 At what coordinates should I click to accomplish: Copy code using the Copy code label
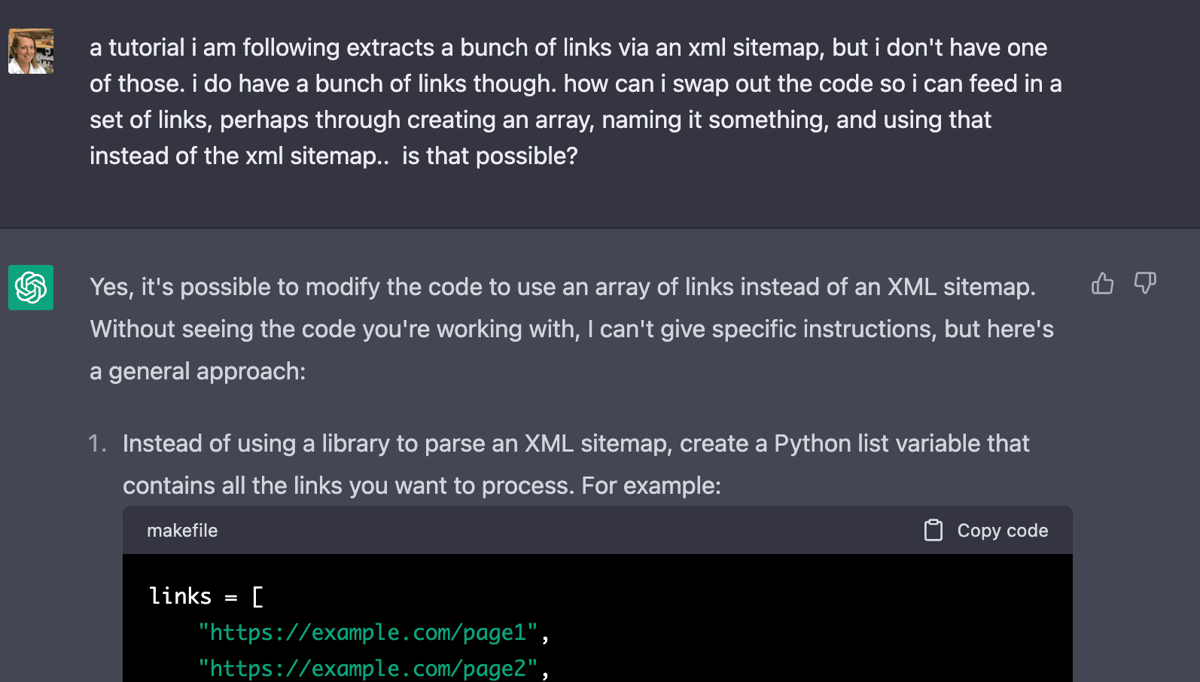pos(1002,530)
